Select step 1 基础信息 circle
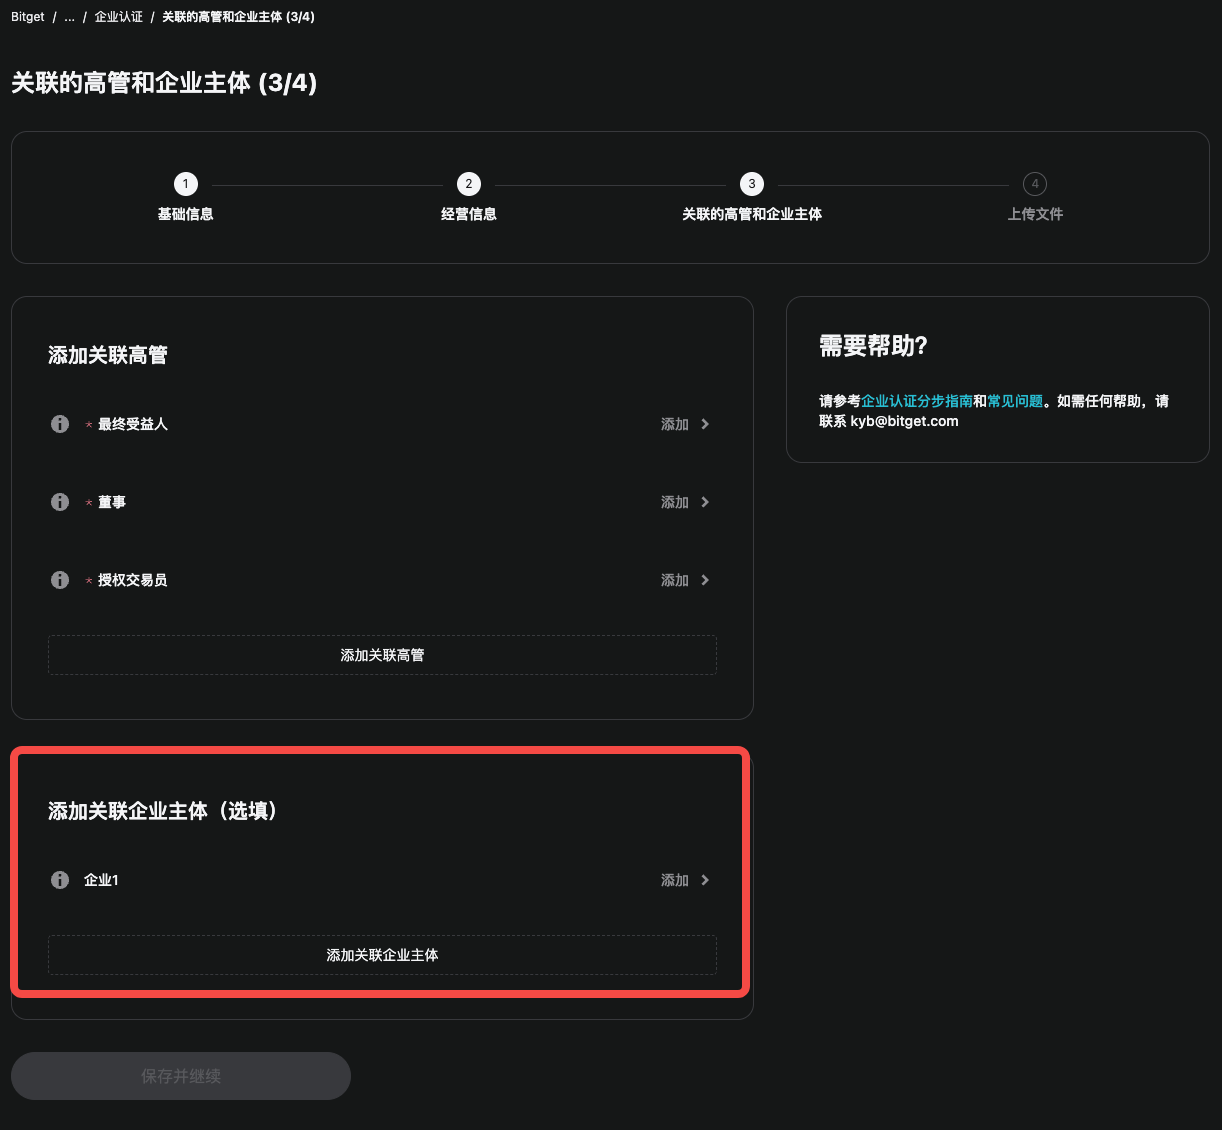Viewport: 1222px width, 1130px height. (x=185, y=184)
